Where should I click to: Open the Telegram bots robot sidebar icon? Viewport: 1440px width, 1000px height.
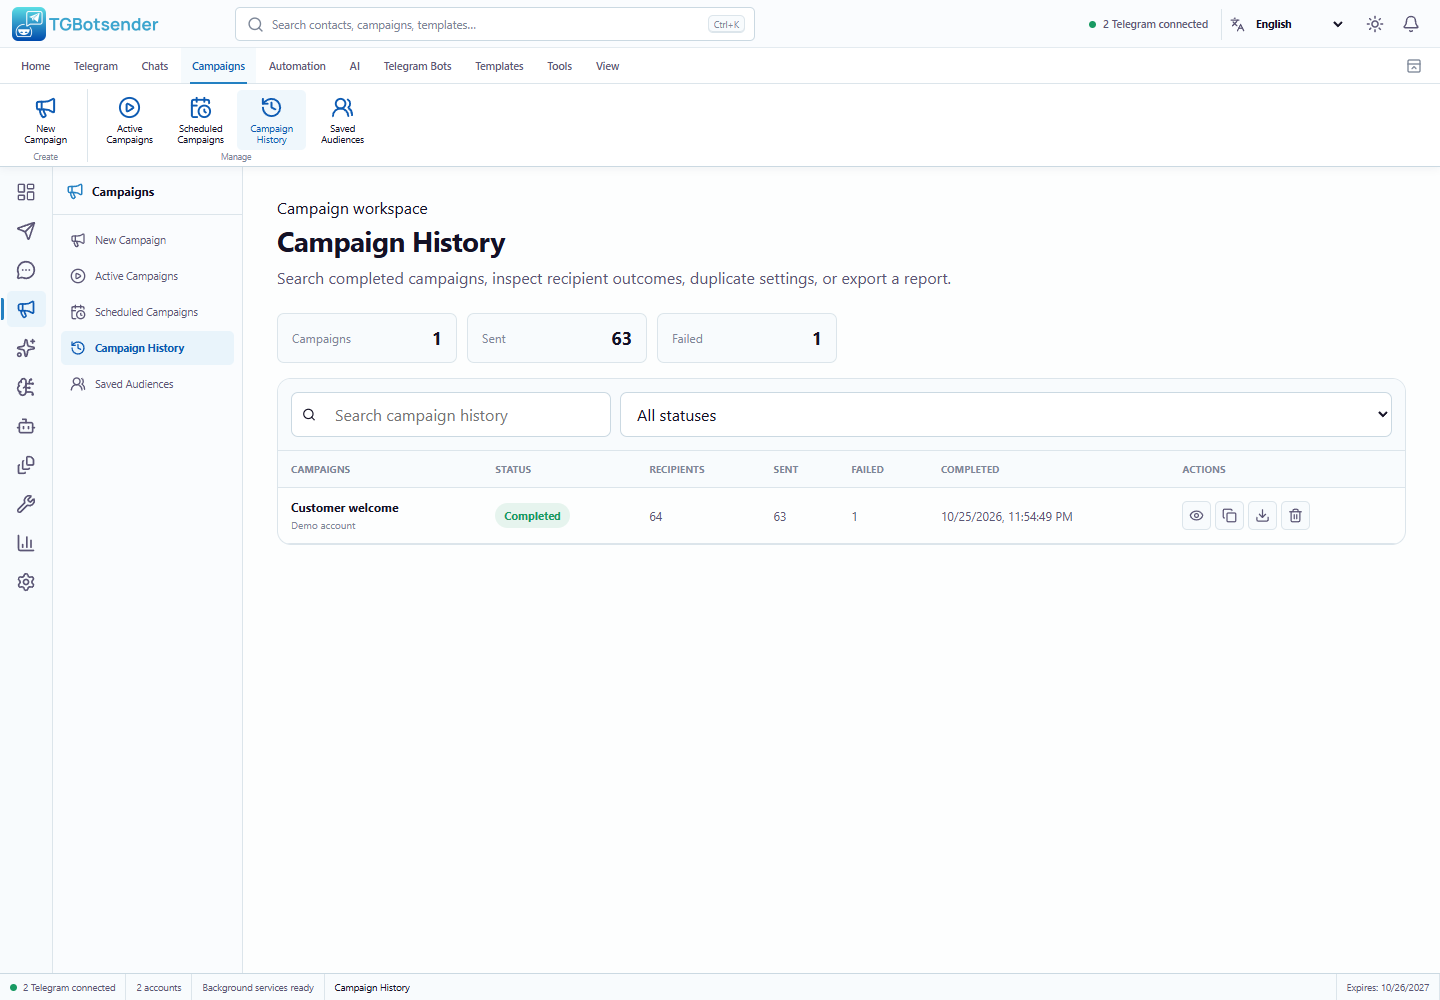pyautogui.click(x=26, y=426)
